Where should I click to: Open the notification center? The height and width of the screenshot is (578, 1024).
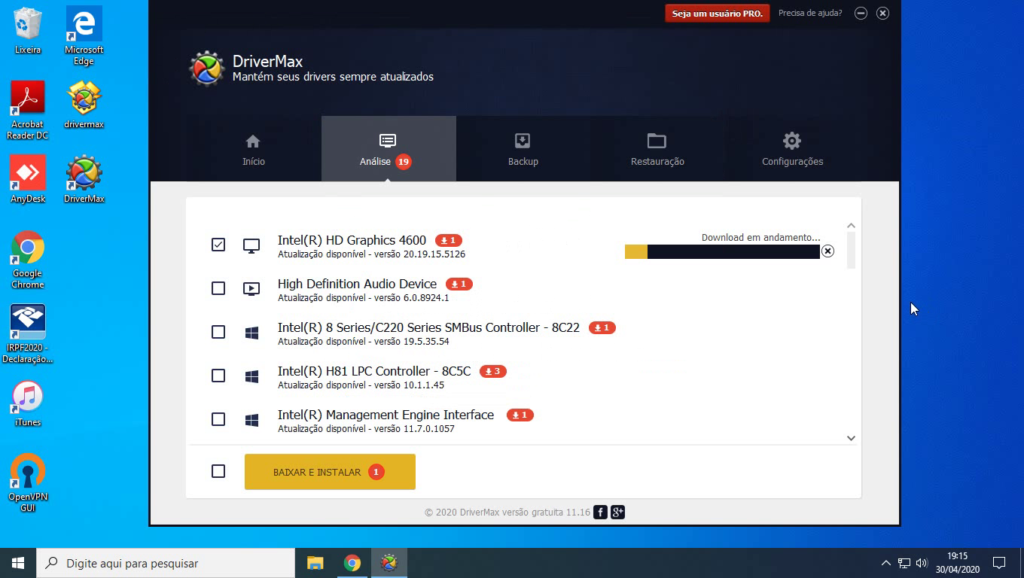tap(999, 563)
